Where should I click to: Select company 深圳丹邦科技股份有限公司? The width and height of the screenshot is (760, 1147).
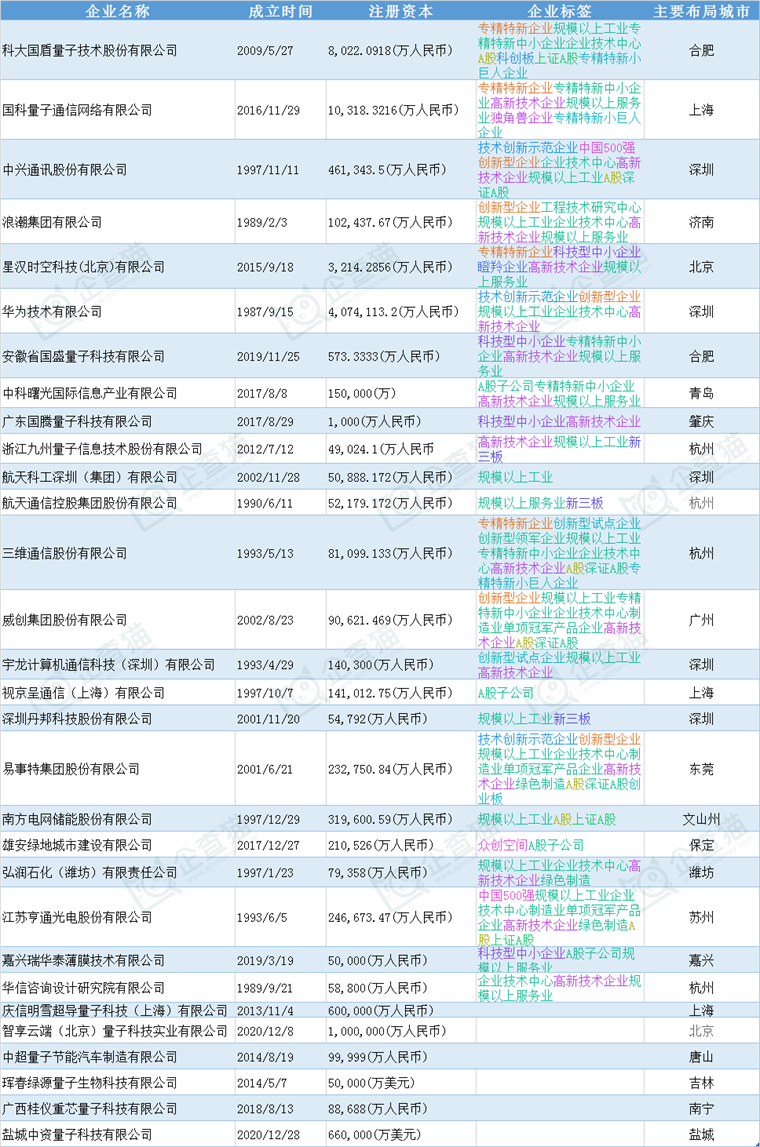pyautogui.click(x=78, y=718)
